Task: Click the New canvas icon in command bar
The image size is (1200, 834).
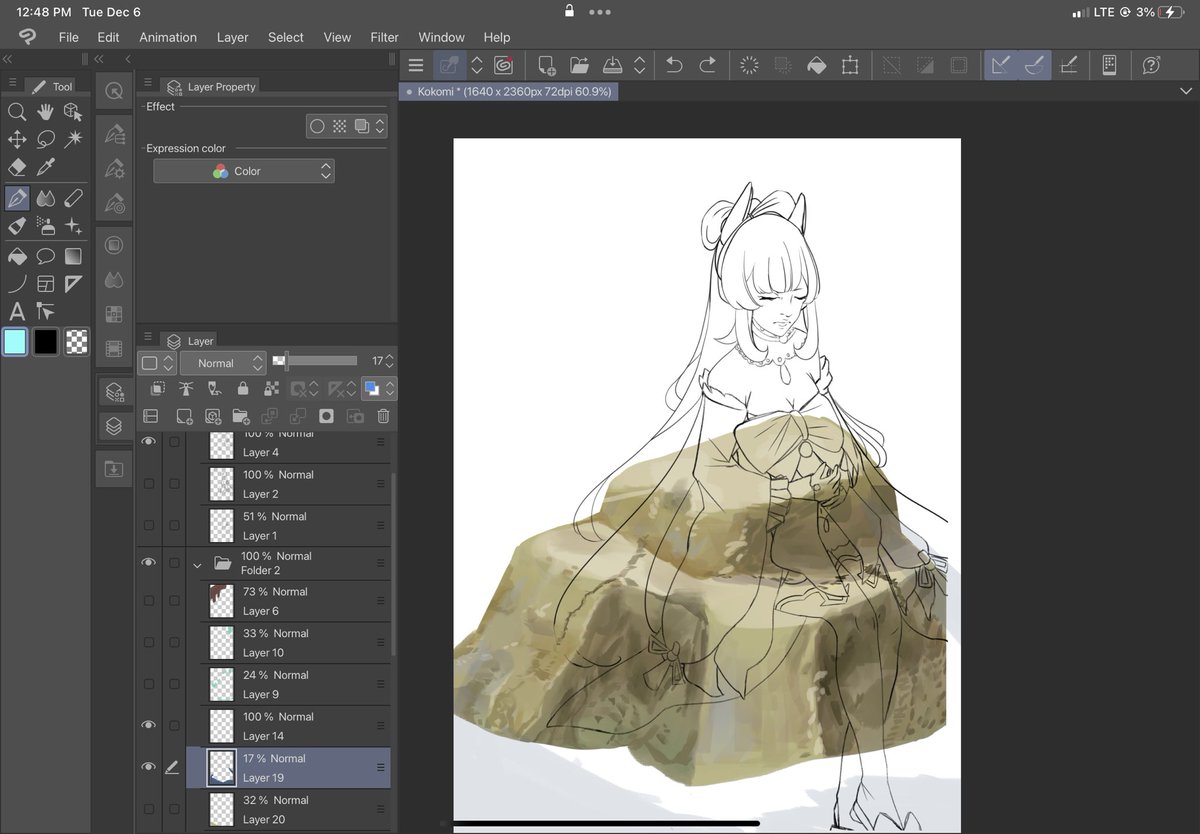Action: click(547, 65)
